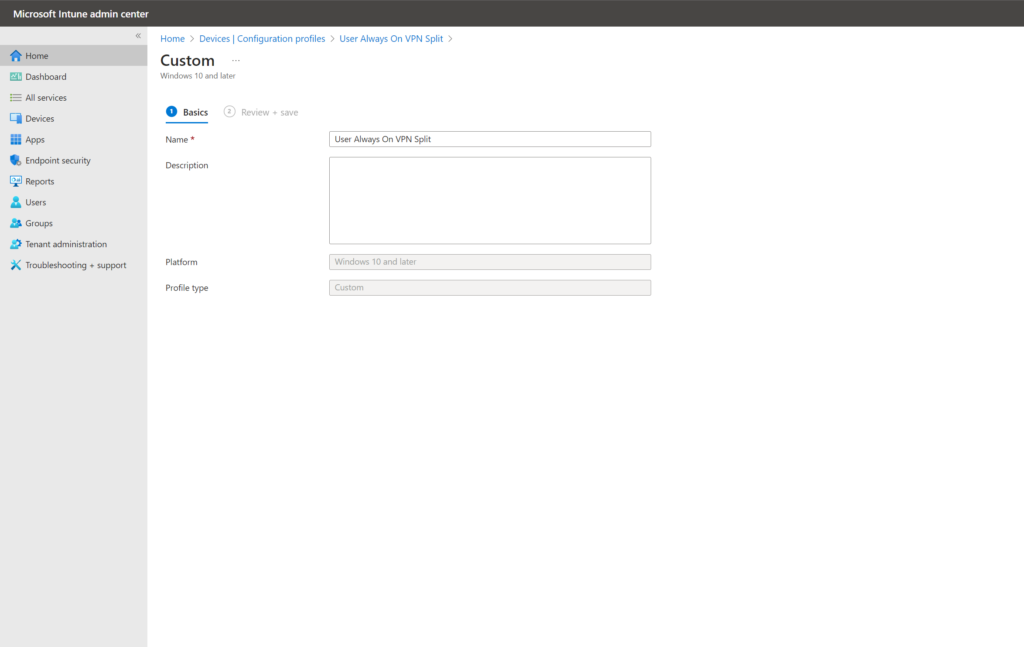Click the step 2 circle of Review

pyautogui.click(x=229, y=112)
